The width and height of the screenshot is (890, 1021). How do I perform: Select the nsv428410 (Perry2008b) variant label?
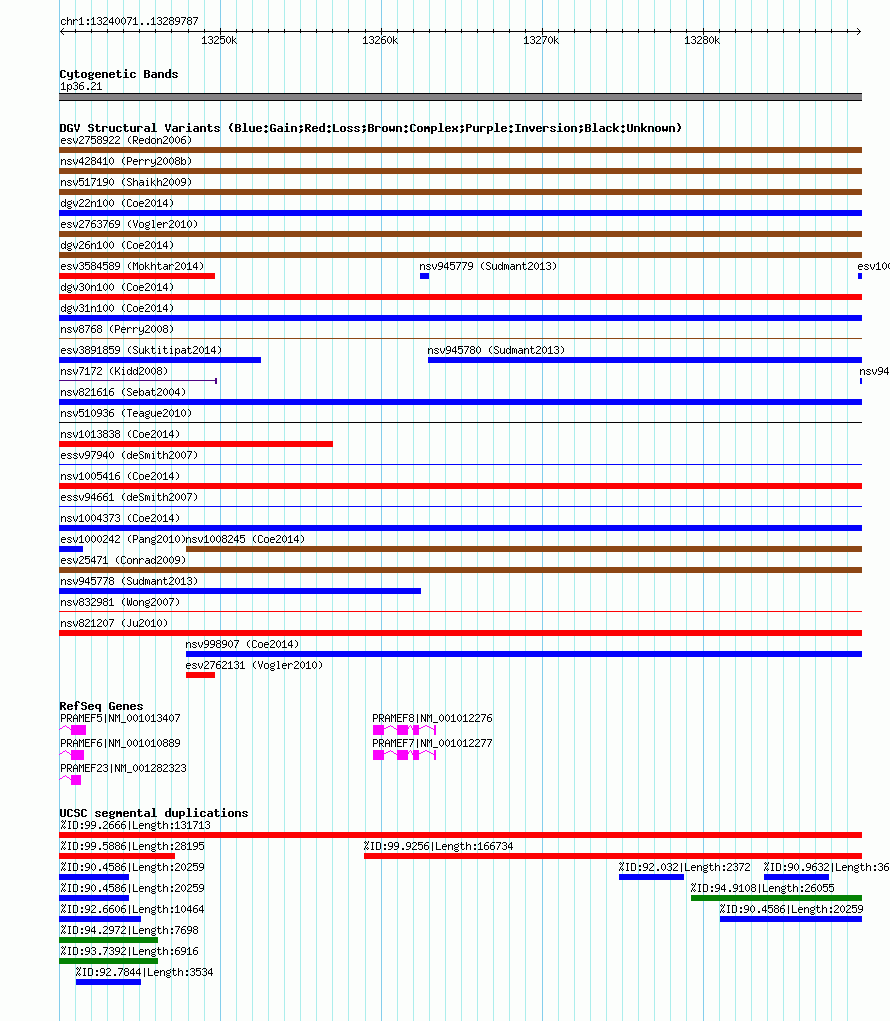point(126,161)
